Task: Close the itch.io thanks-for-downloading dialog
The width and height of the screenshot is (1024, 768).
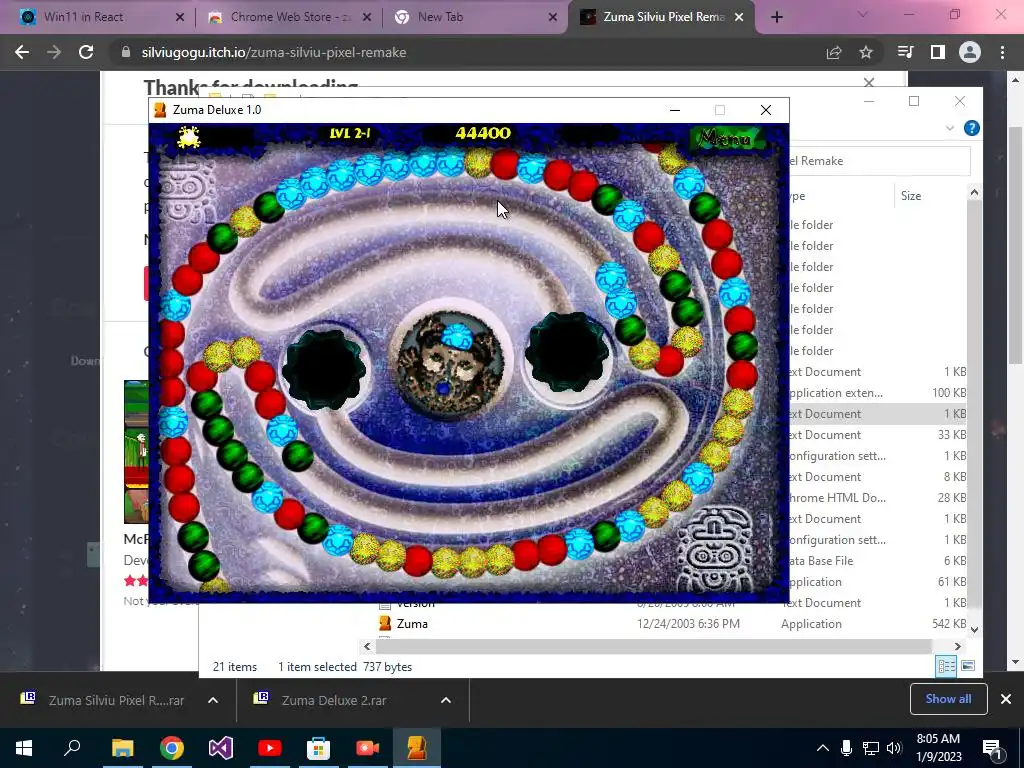Action: click(x=869, y=82)
